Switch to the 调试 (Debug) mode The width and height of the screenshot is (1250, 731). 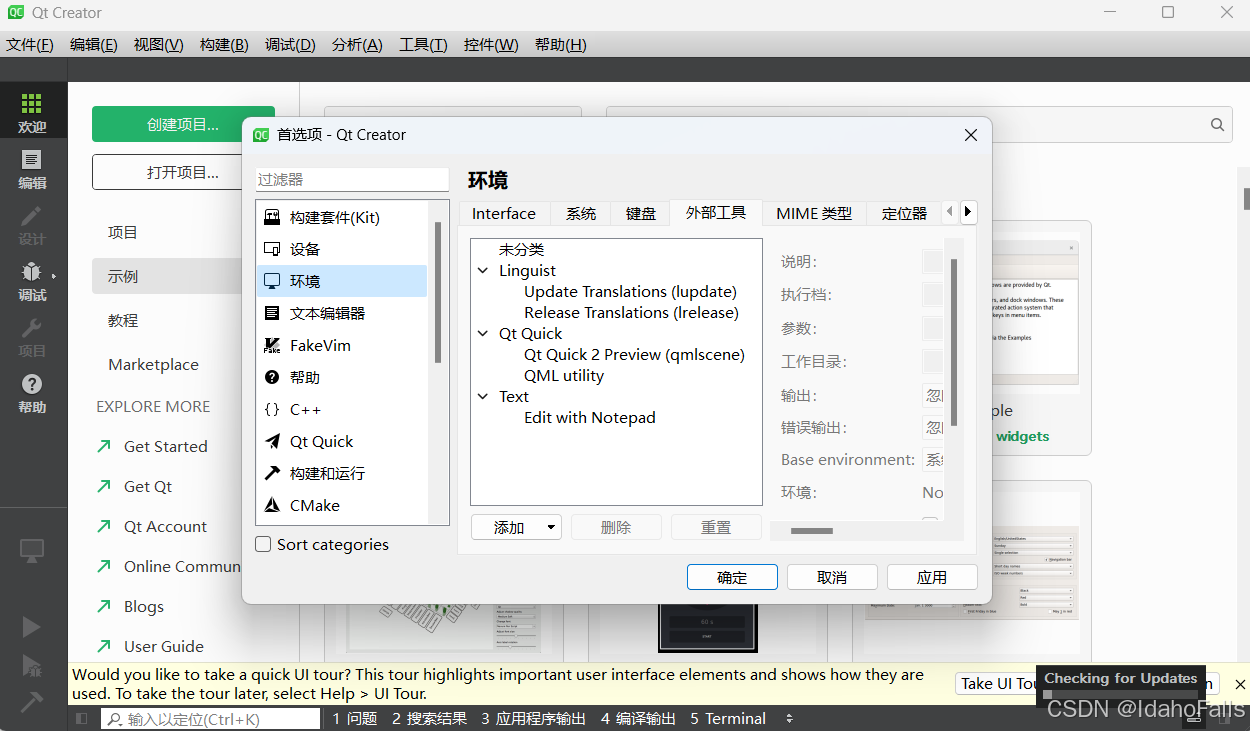coord(32,281)
